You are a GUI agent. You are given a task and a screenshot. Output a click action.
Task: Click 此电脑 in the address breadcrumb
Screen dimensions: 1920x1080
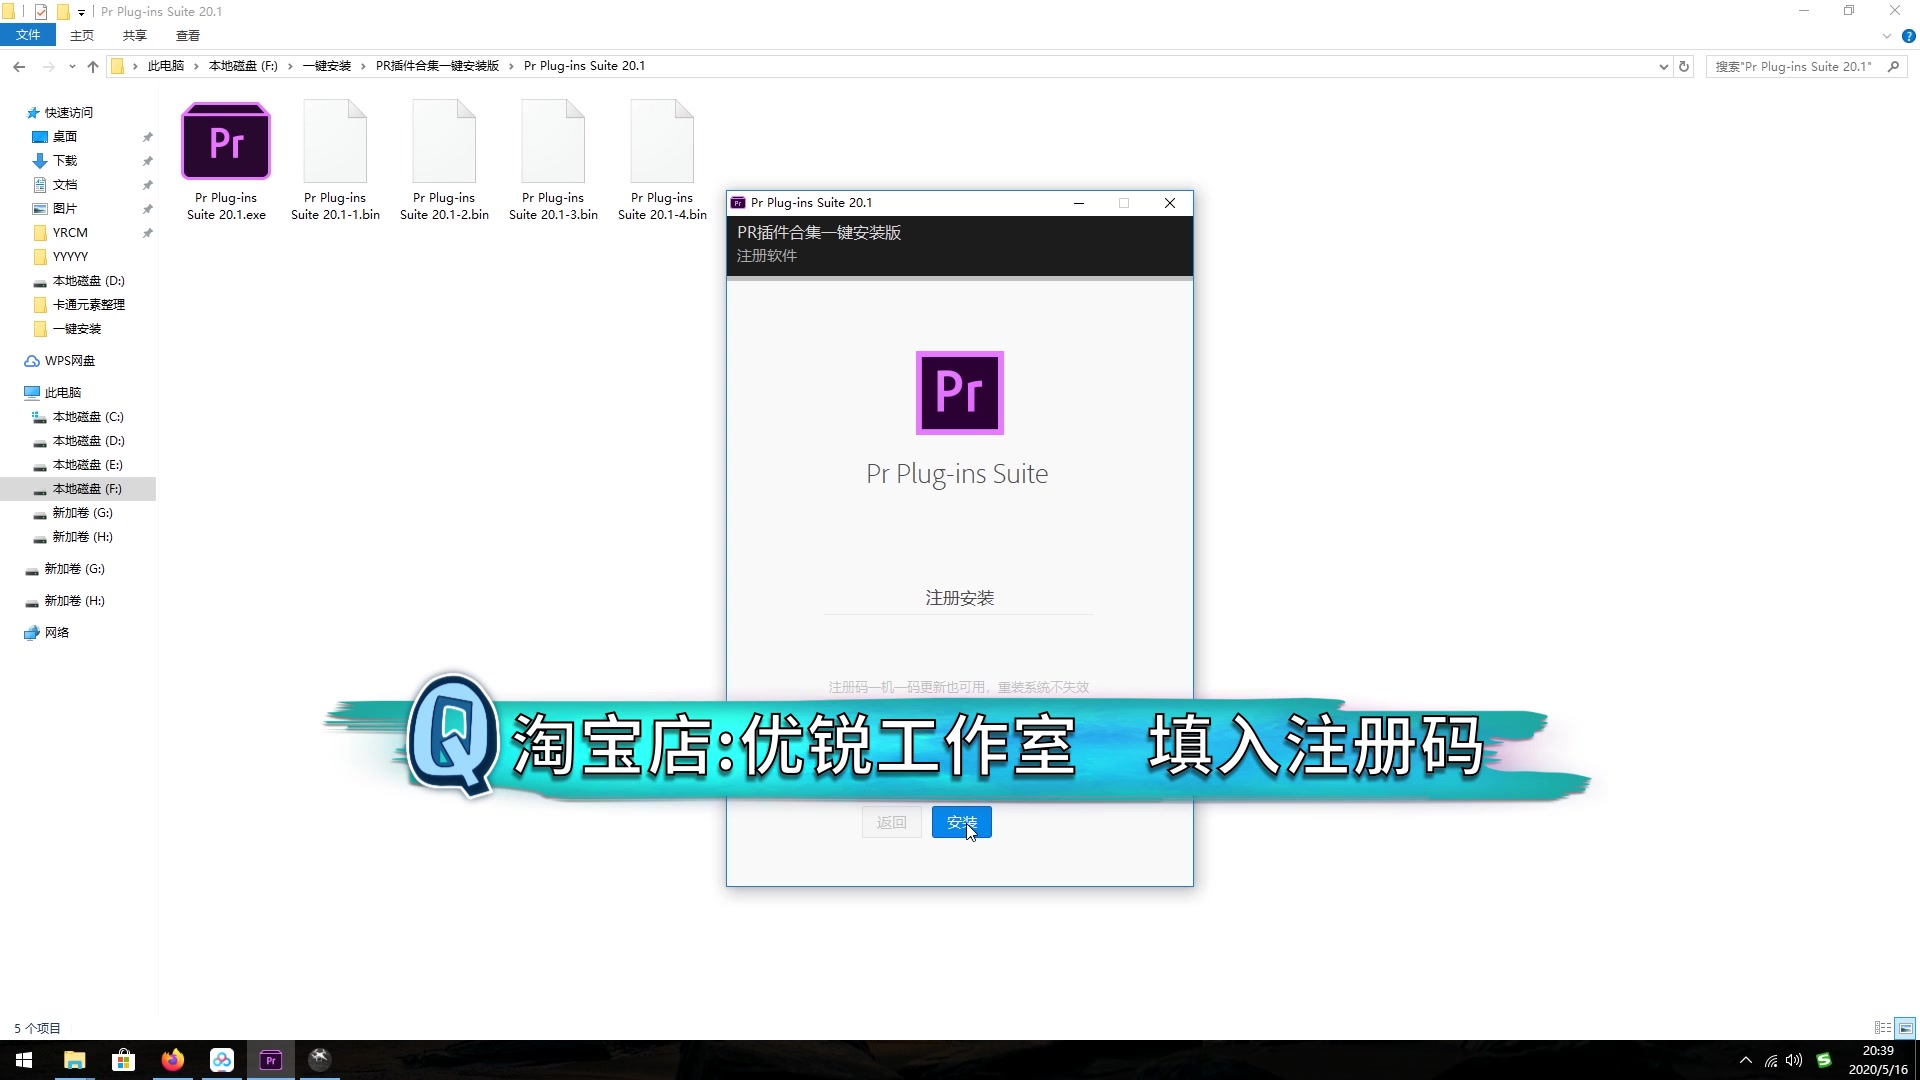166,66
